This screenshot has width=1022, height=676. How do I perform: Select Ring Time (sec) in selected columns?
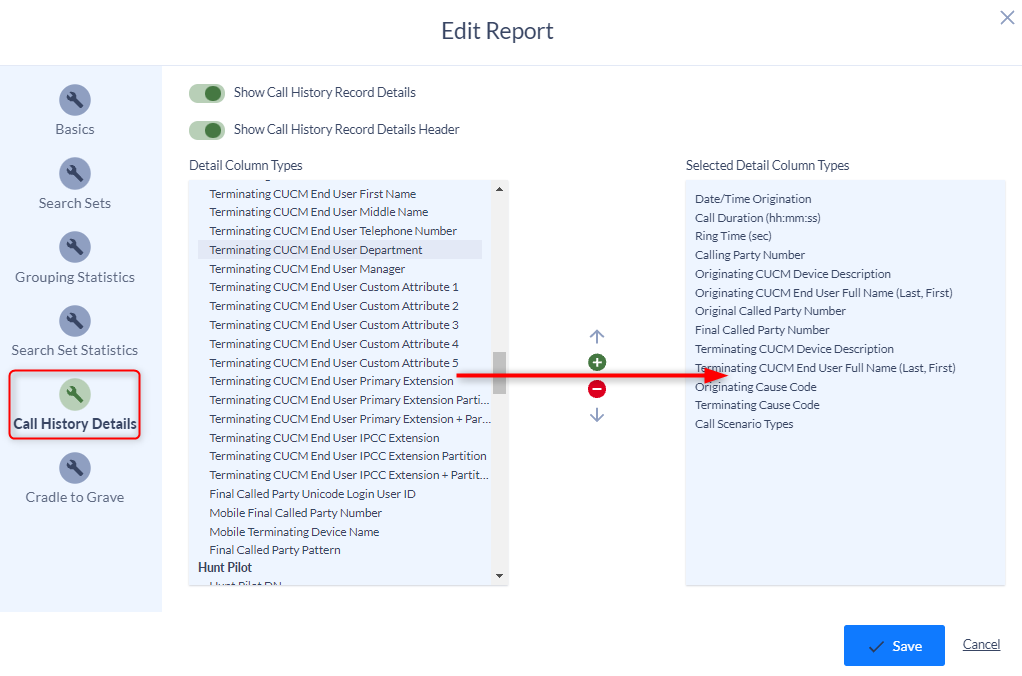pos(733,236)
